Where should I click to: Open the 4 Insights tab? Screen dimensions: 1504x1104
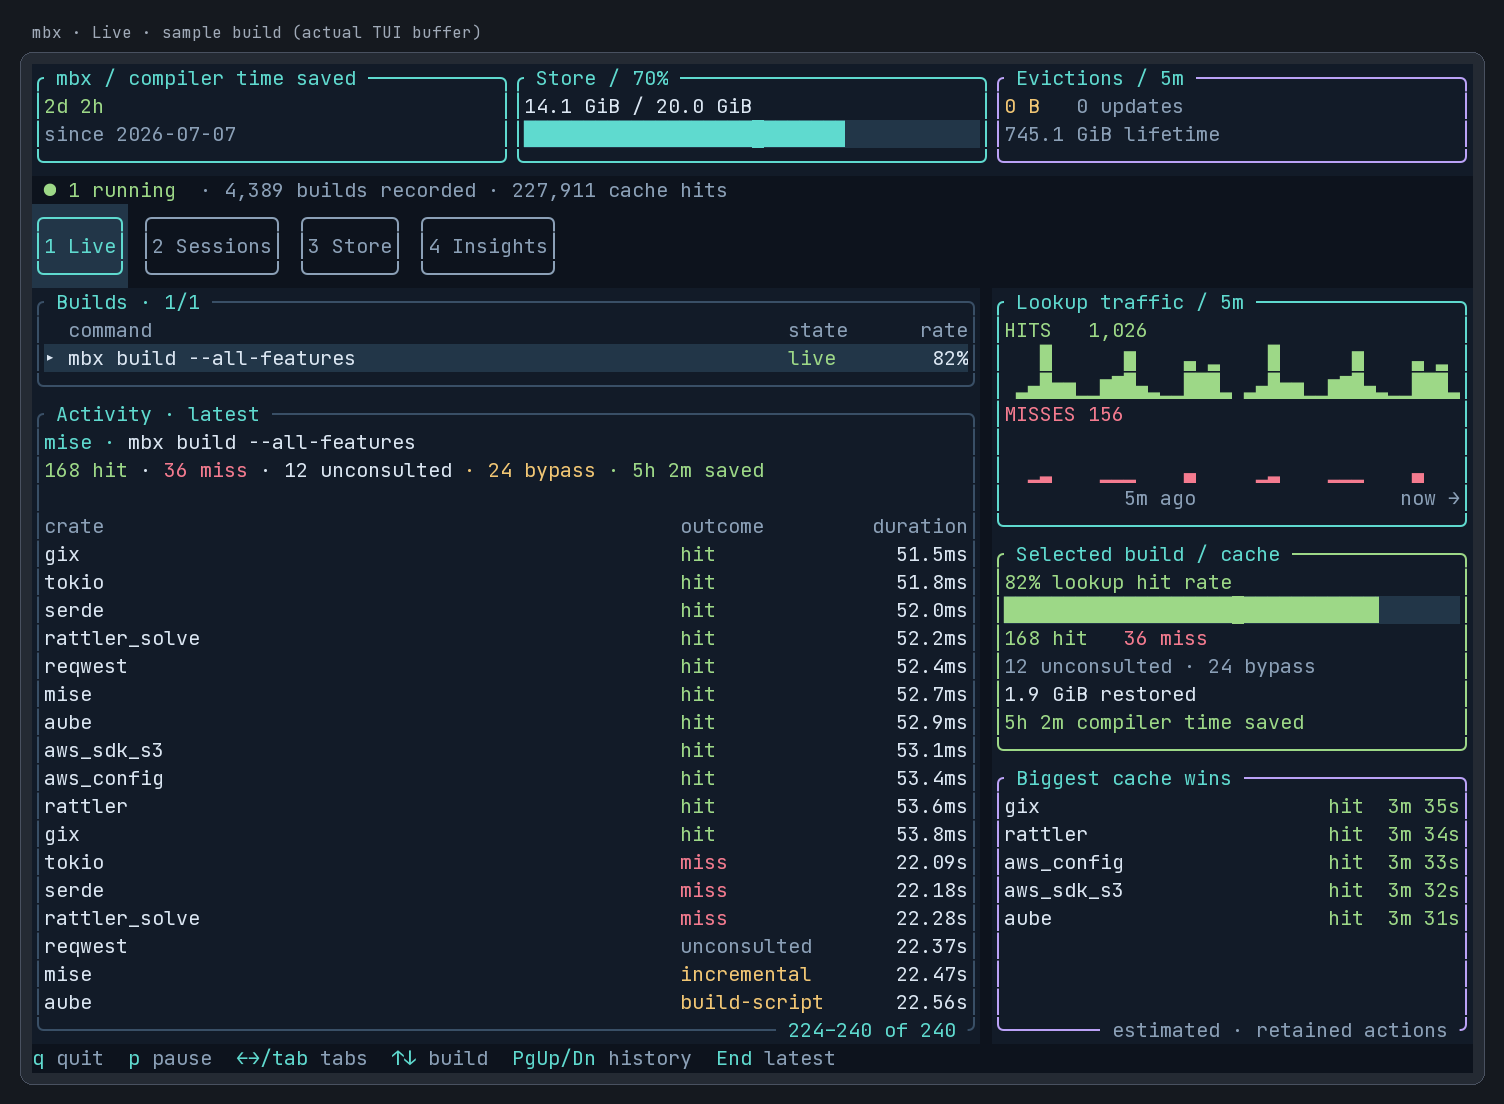pos(488,246)
